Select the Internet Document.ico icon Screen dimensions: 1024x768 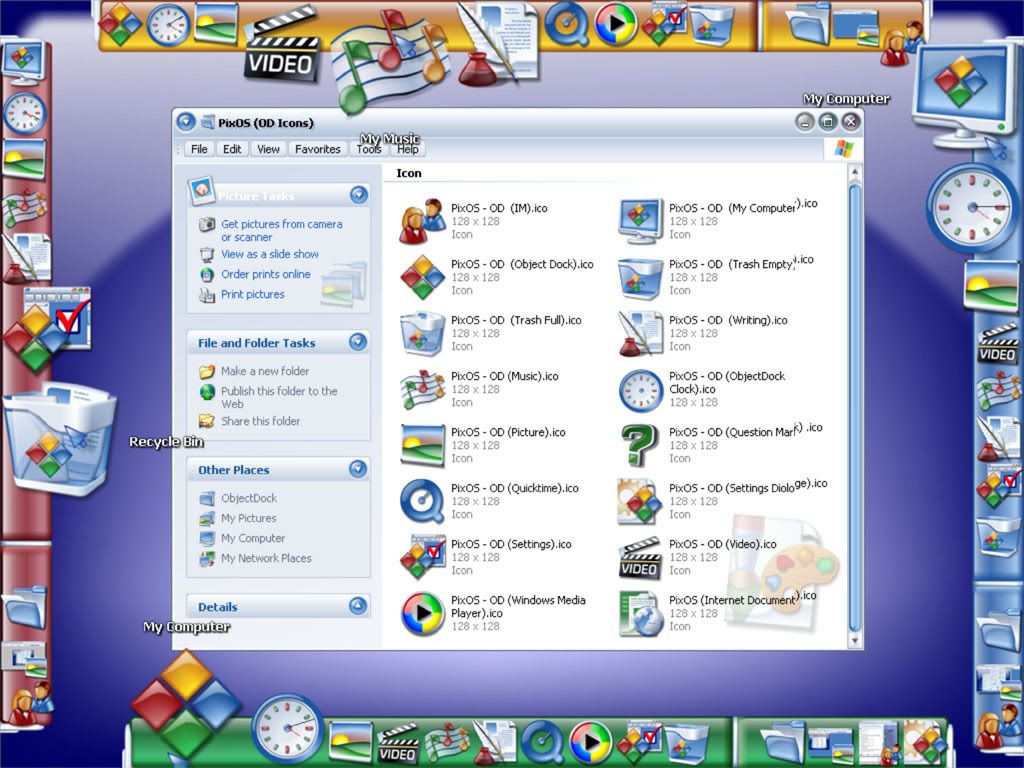coord(641,614)
